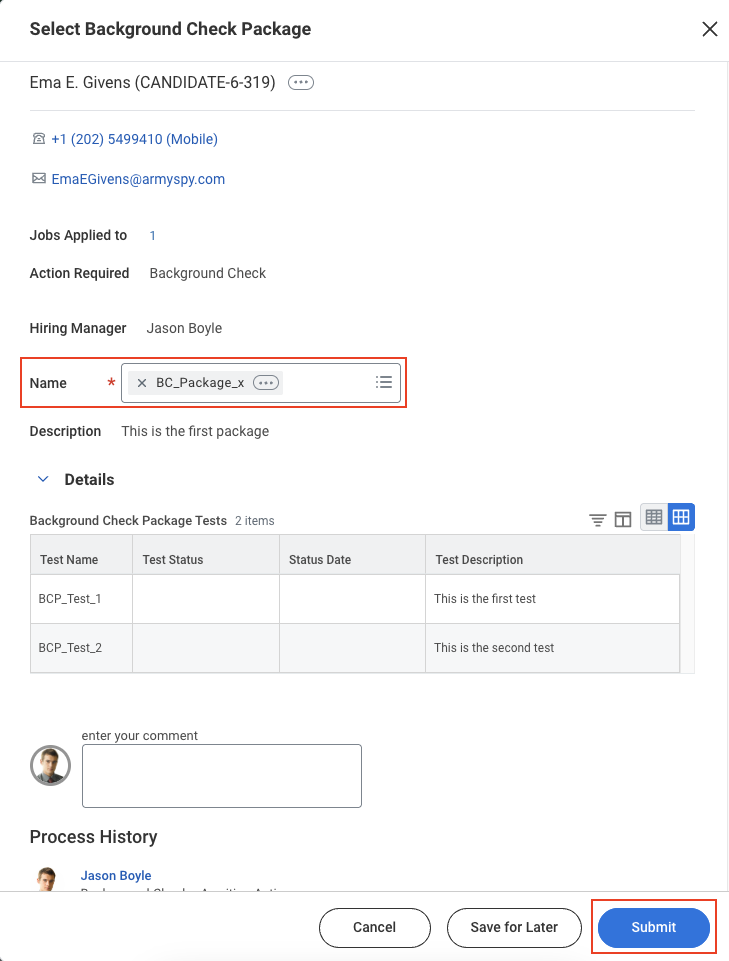Click the '2 items' count label
Viewport: 729px width, 961px height.
(x=254, y=521)
